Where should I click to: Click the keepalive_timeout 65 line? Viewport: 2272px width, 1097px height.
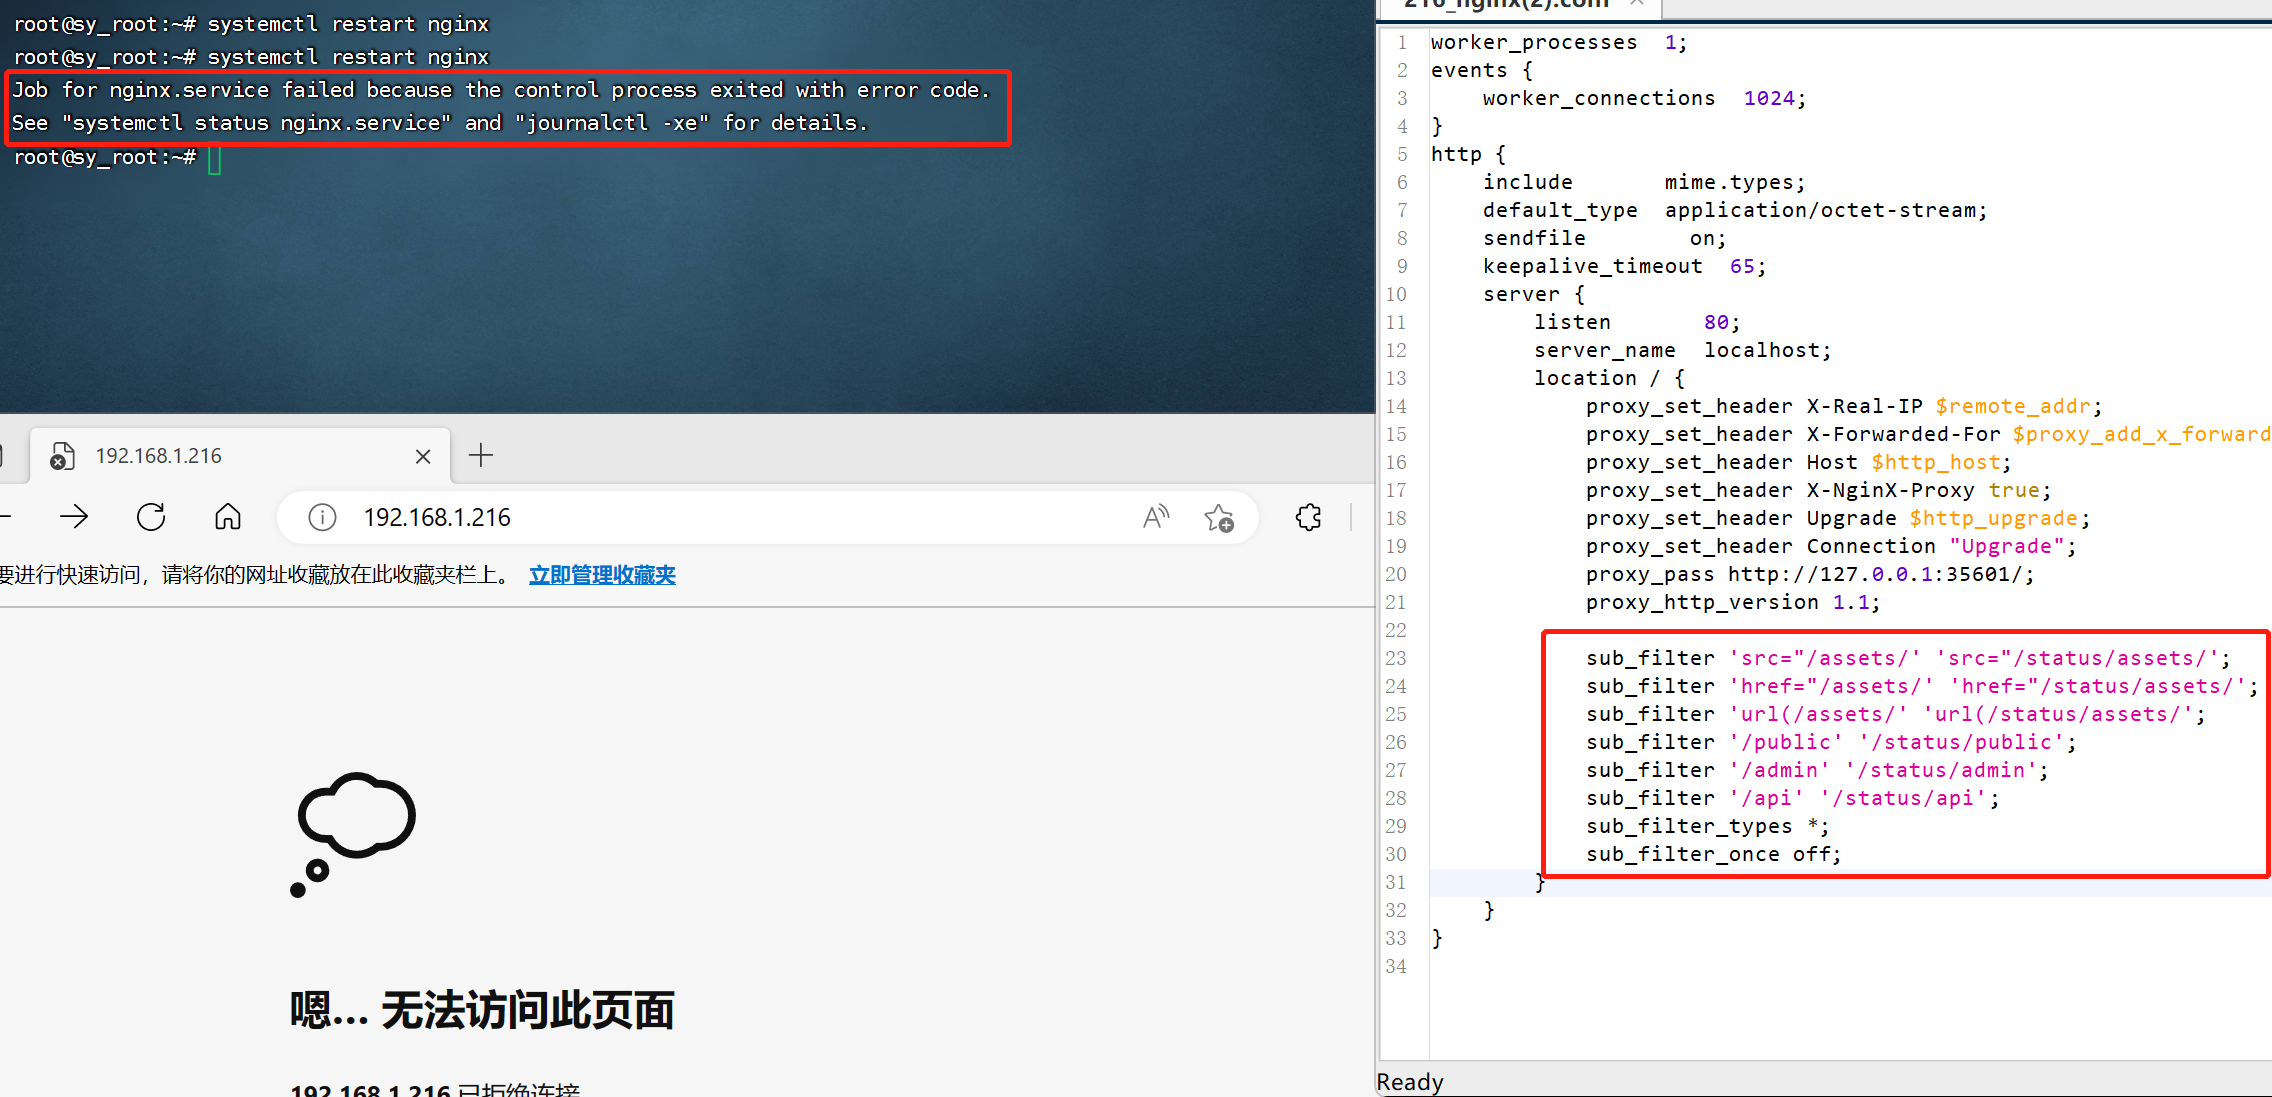[1624, 266]
